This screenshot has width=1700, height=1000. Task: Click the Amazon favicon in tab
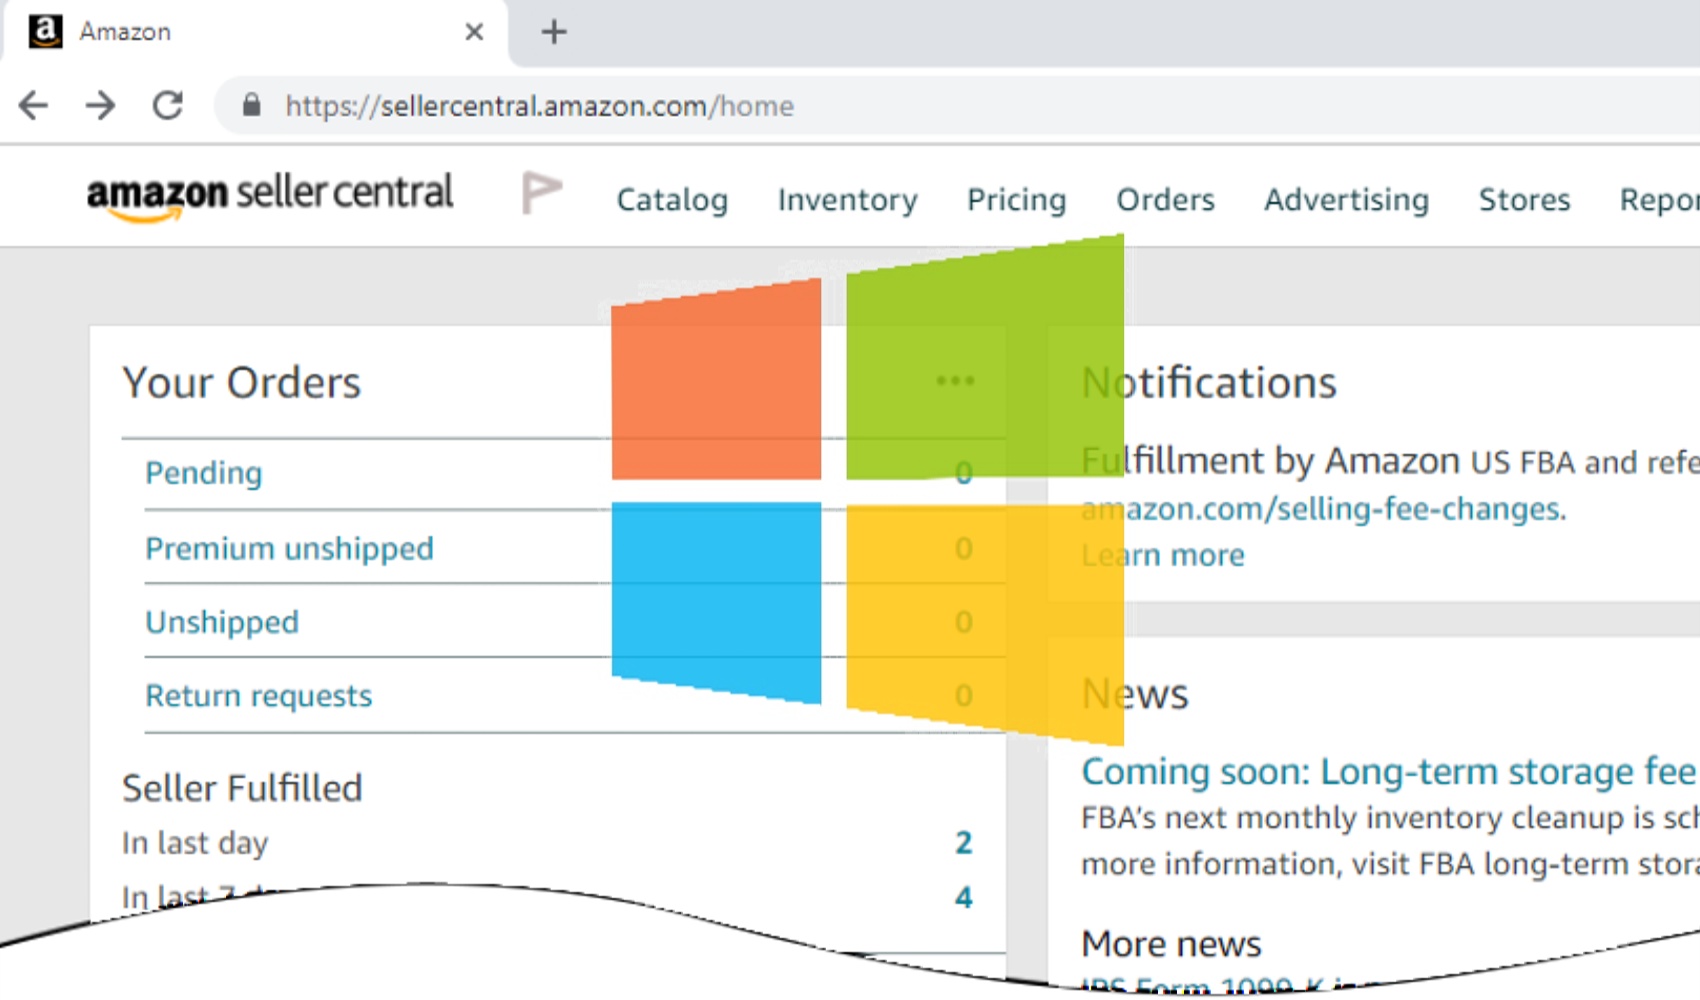coord(45,31)
